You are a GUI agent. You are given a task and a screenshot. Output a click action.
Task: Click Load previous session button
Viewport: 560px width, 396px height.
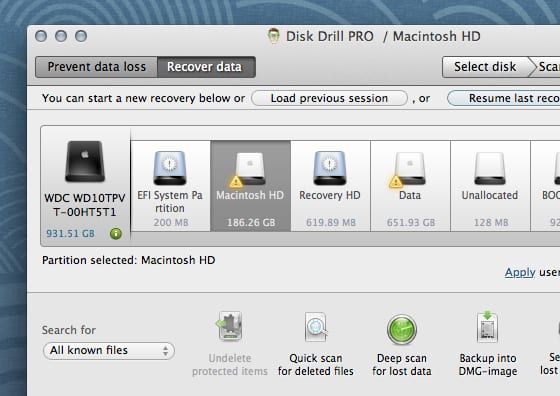(x=329, y=98)
